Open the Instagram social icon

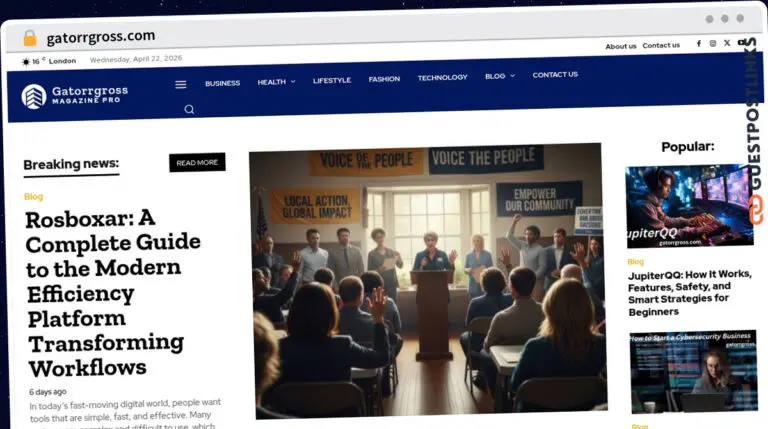[x=713, y=44]
